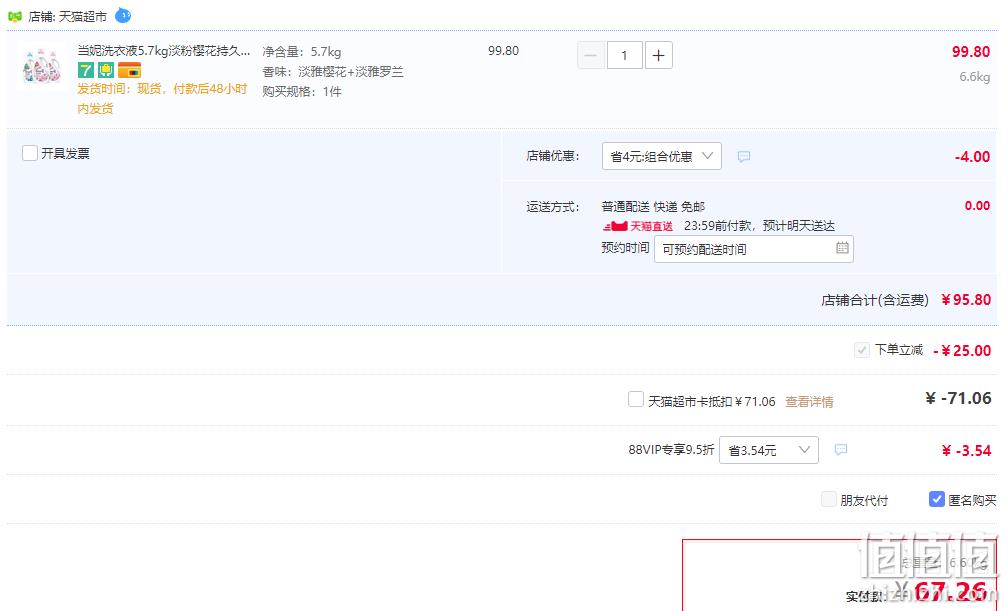Click the 香味：淡雅樱花+淡雅罗兰 text
Viewport: 1008px width, 611px height.
[x=333, y=72]
